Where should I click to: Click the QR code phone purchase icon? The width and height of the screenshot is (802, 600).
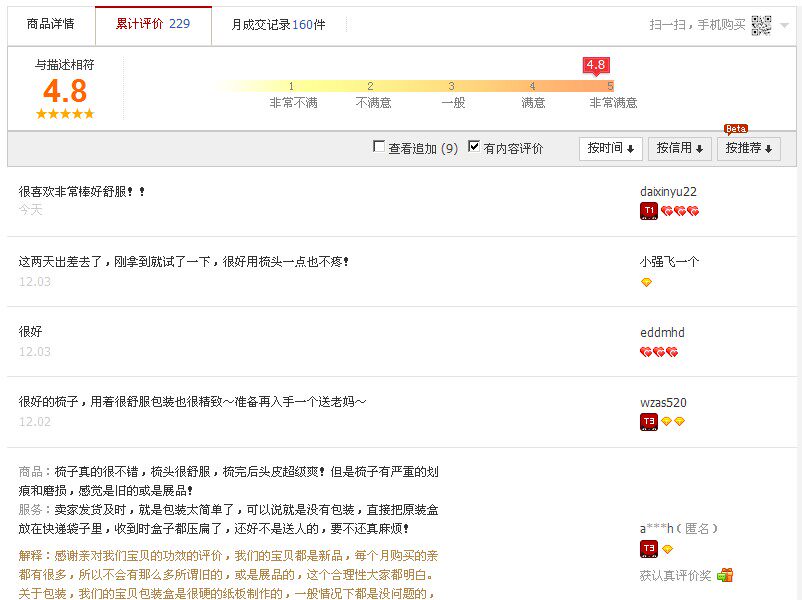pos(761,25)
